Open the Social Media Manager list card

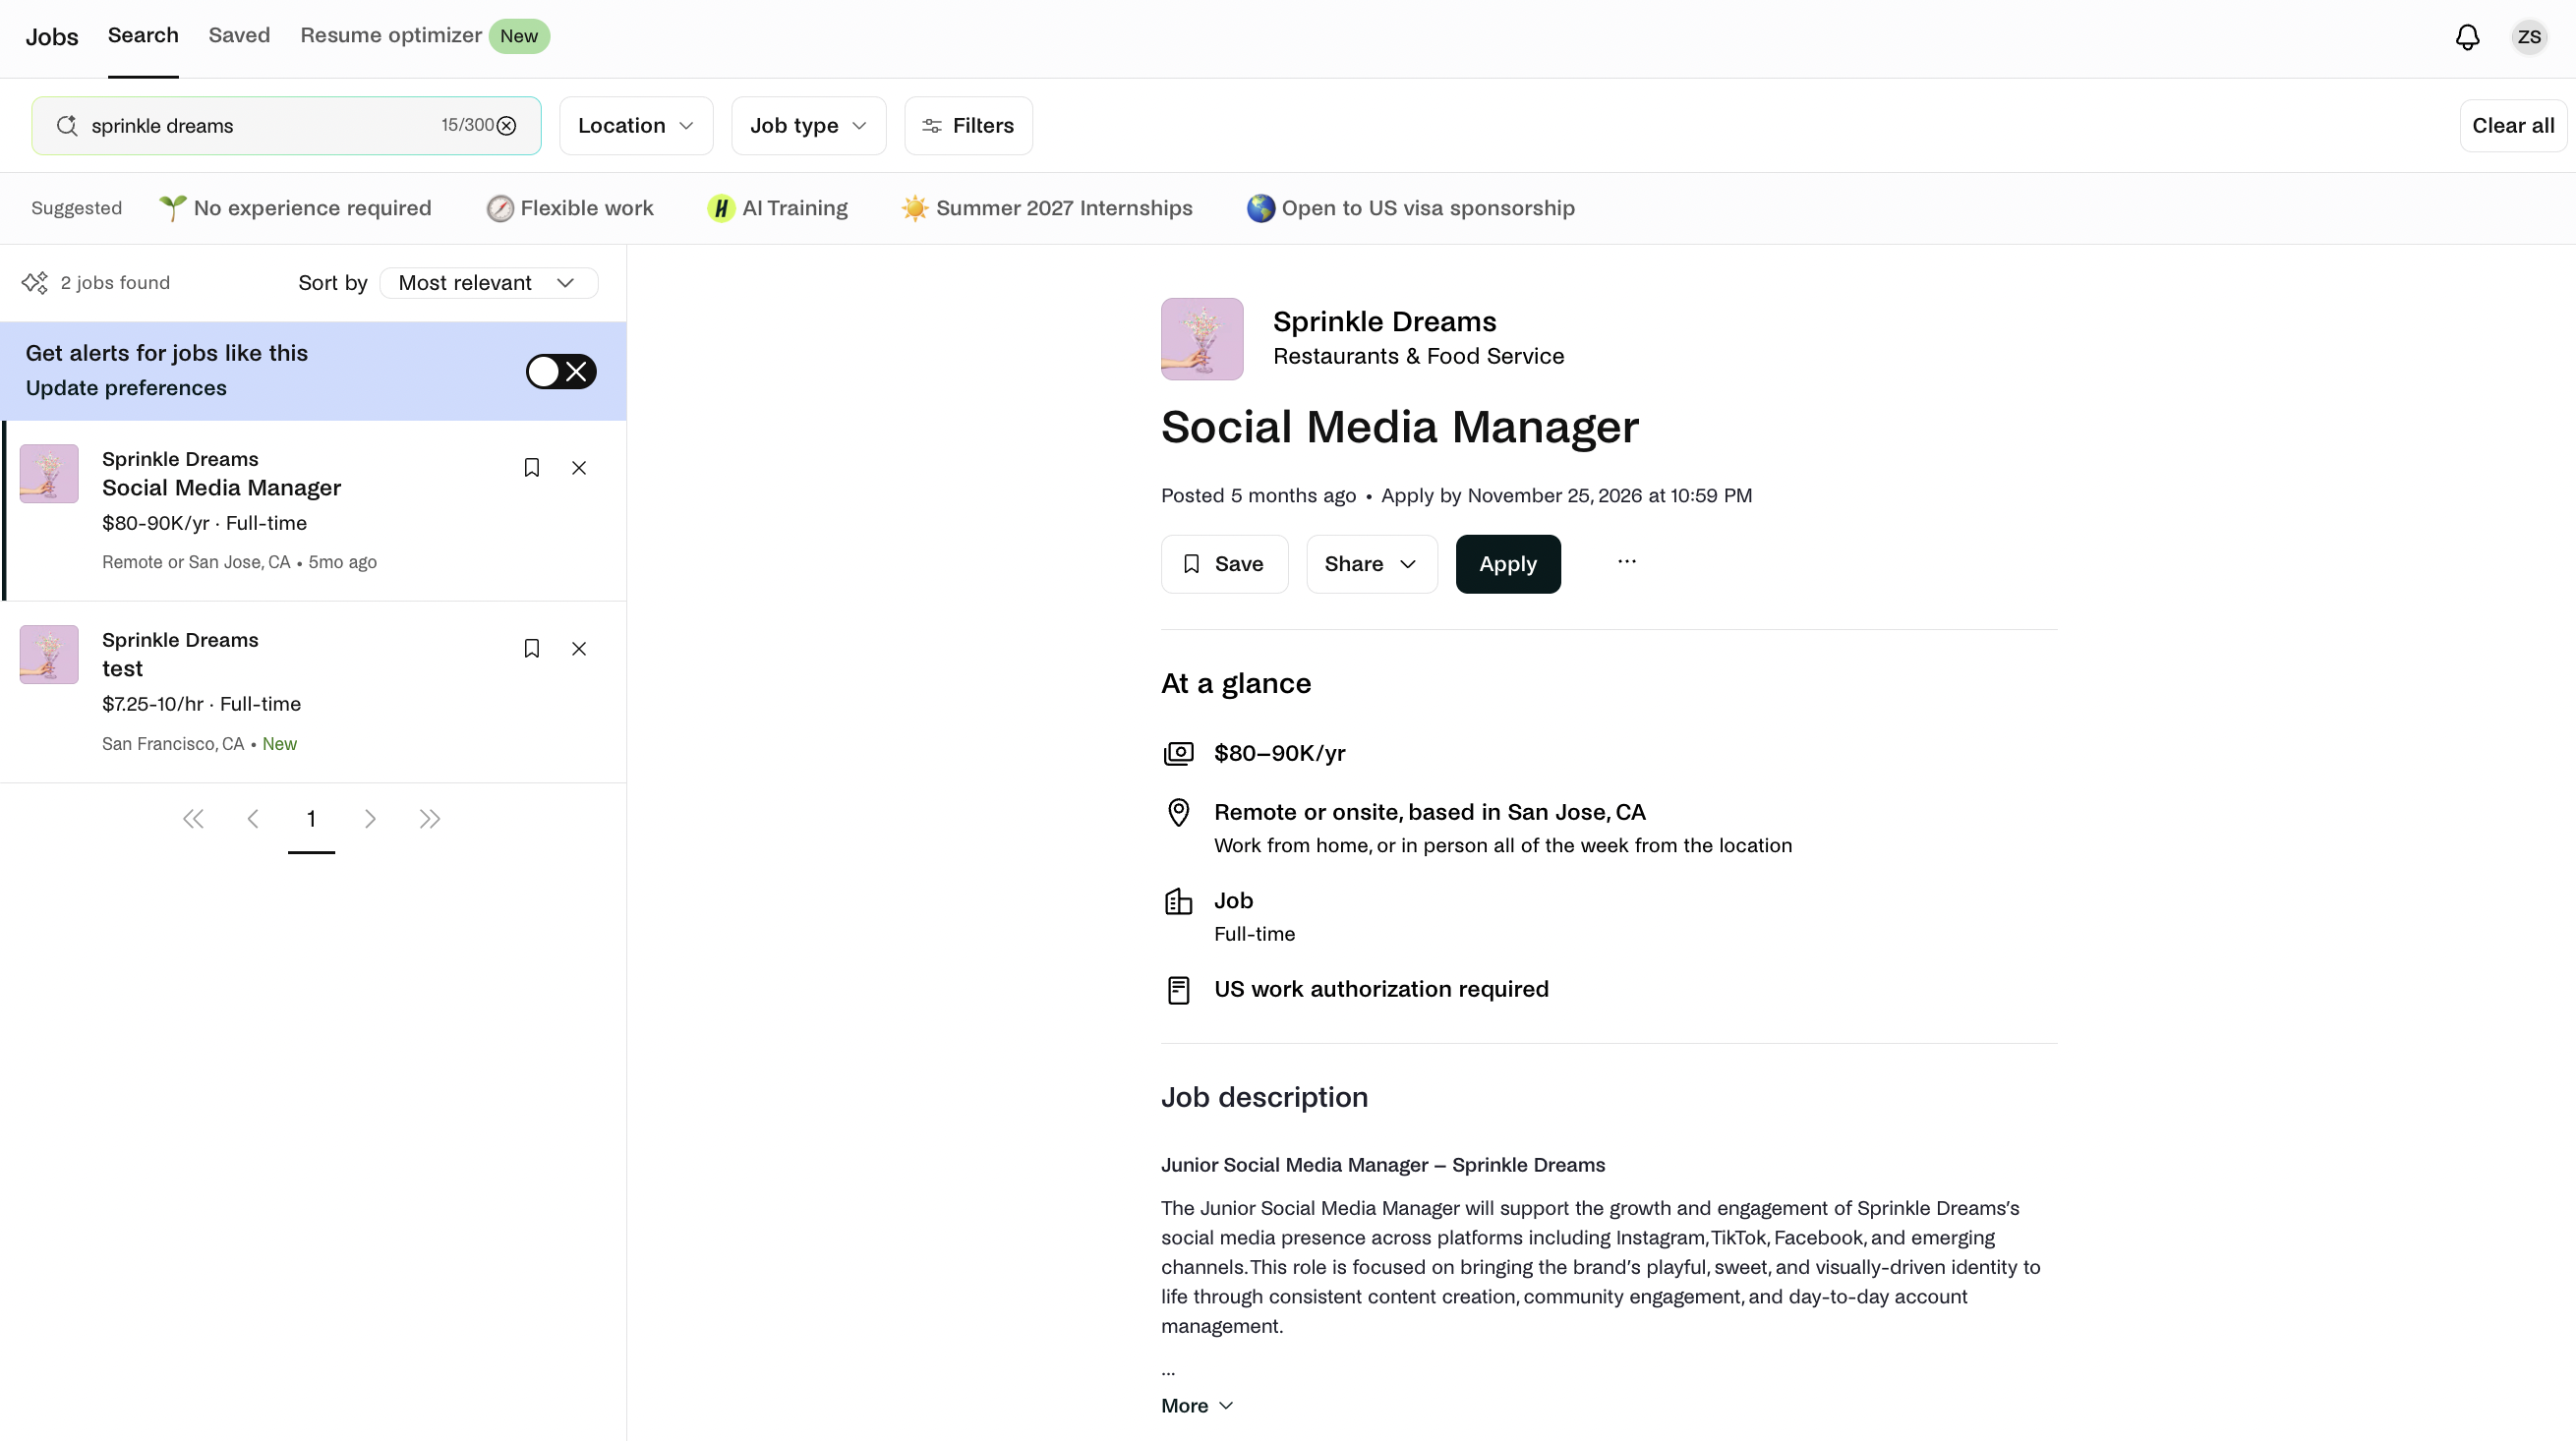313,510
